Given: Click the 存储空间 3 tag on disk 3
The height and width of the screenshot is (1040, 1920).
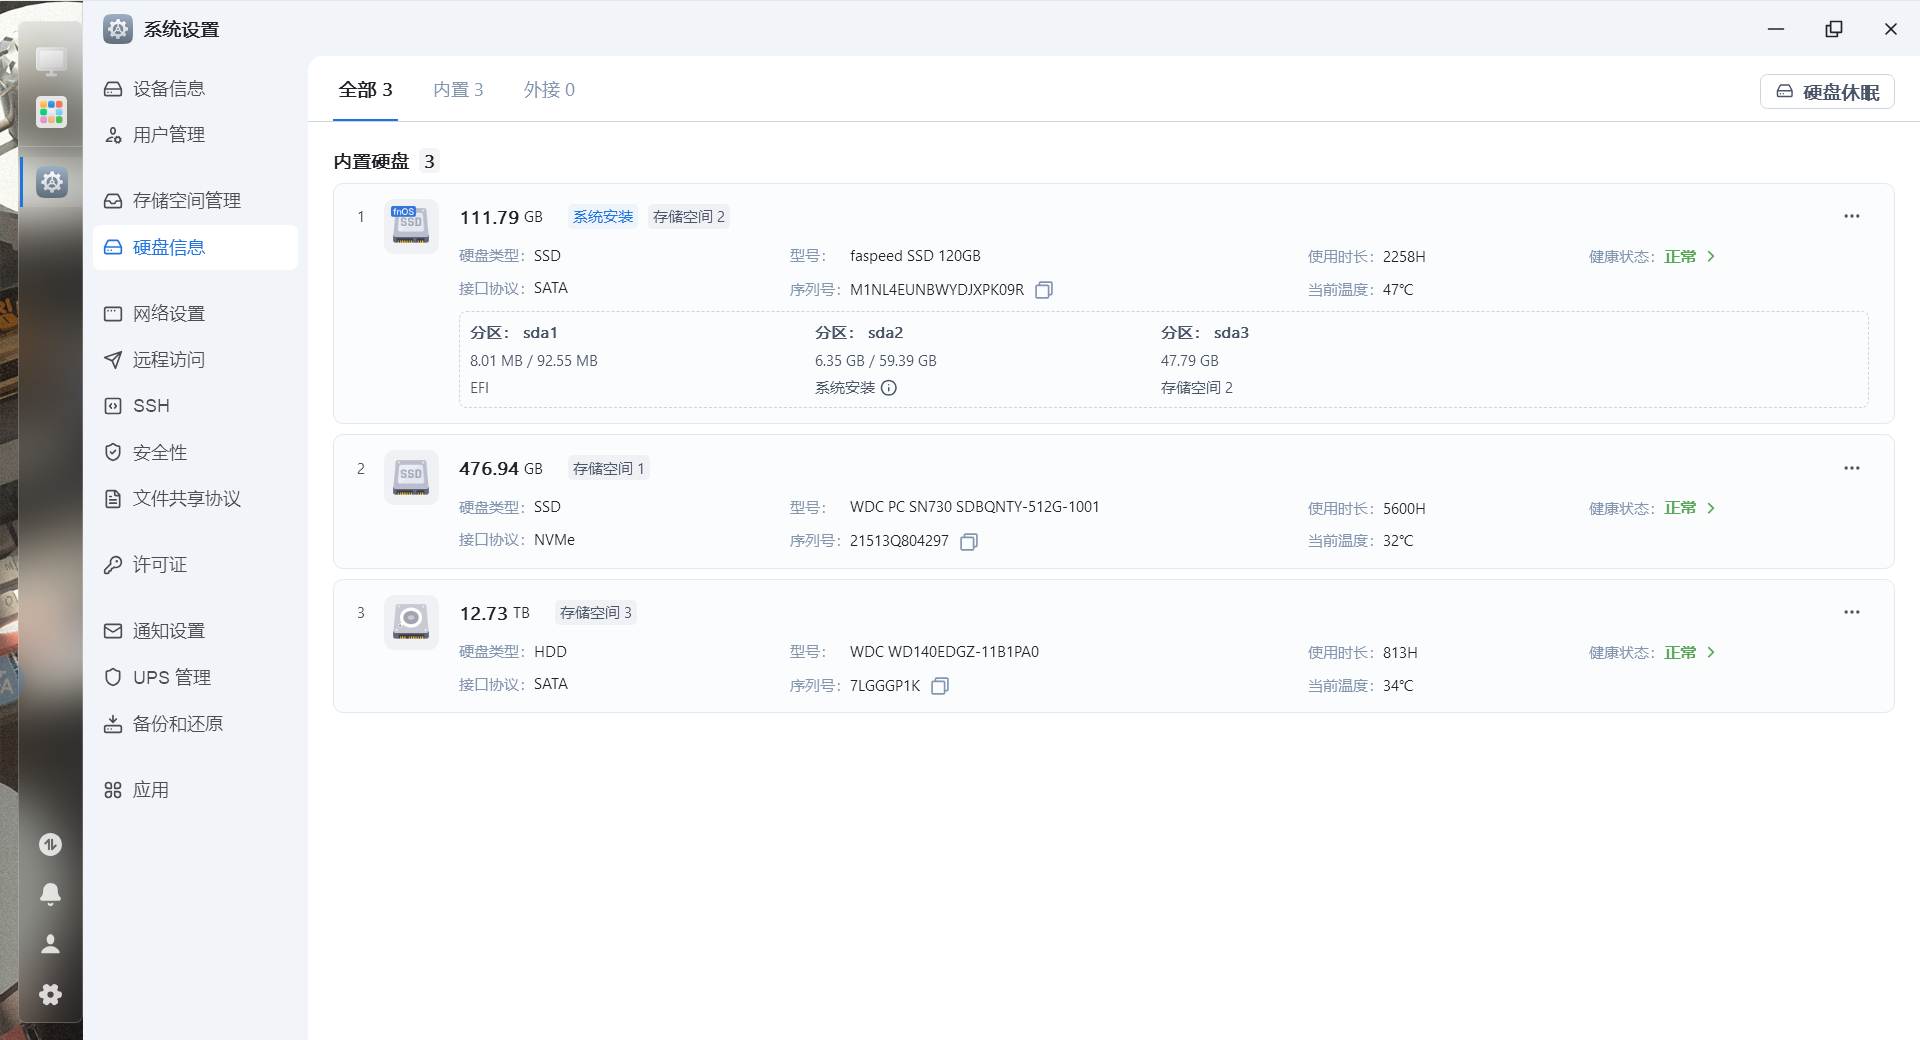Looking at the screenshot, I should pos(596,613).
